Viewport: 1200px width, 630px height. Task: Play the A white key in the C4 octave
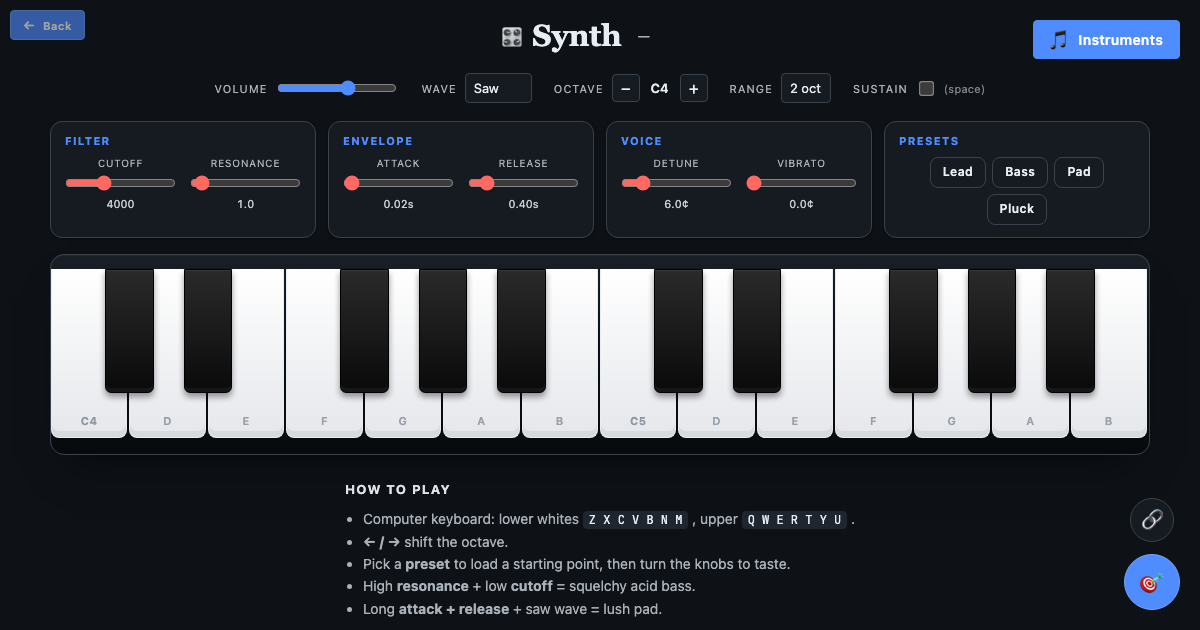pyautogui.click(x=481, y=415)
